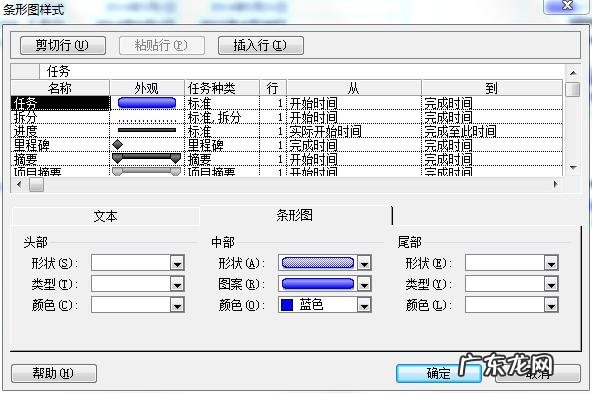Click the gray bar appearance of 项目摘要 row
This screenshot has width=592, height=394.
pos(146,171)
